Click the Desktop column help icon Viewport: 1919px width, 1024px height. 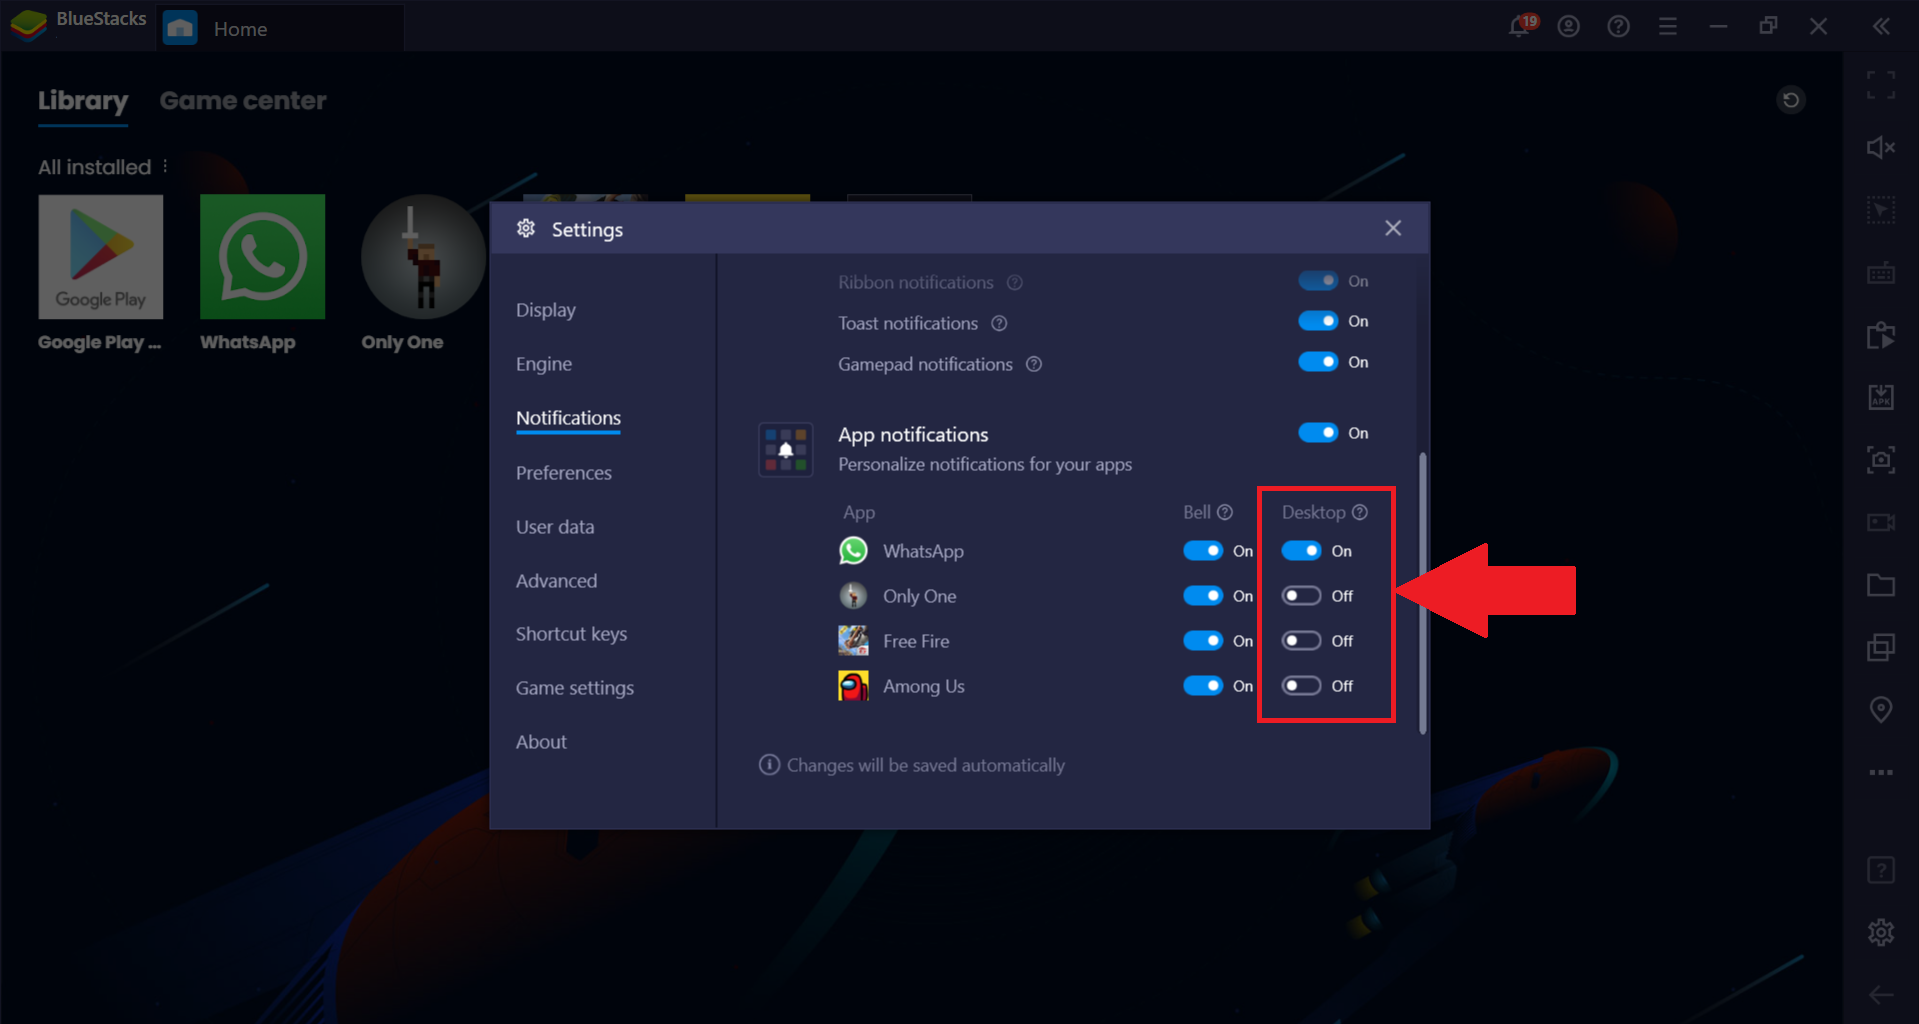click(1360, 512)
